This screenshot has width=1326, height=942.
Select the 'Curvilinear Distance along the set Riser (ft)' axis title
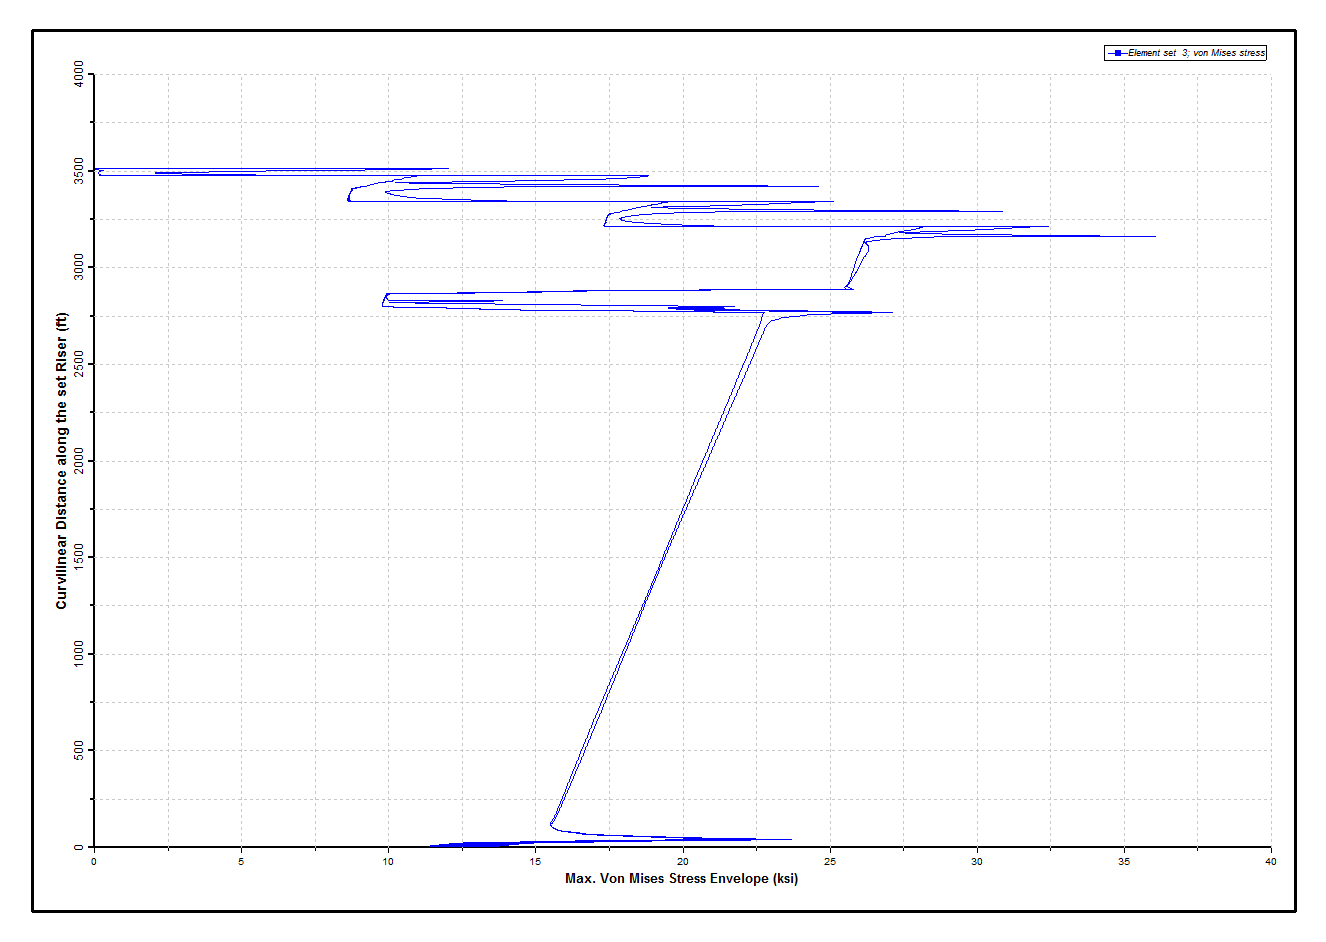[62, 461]
